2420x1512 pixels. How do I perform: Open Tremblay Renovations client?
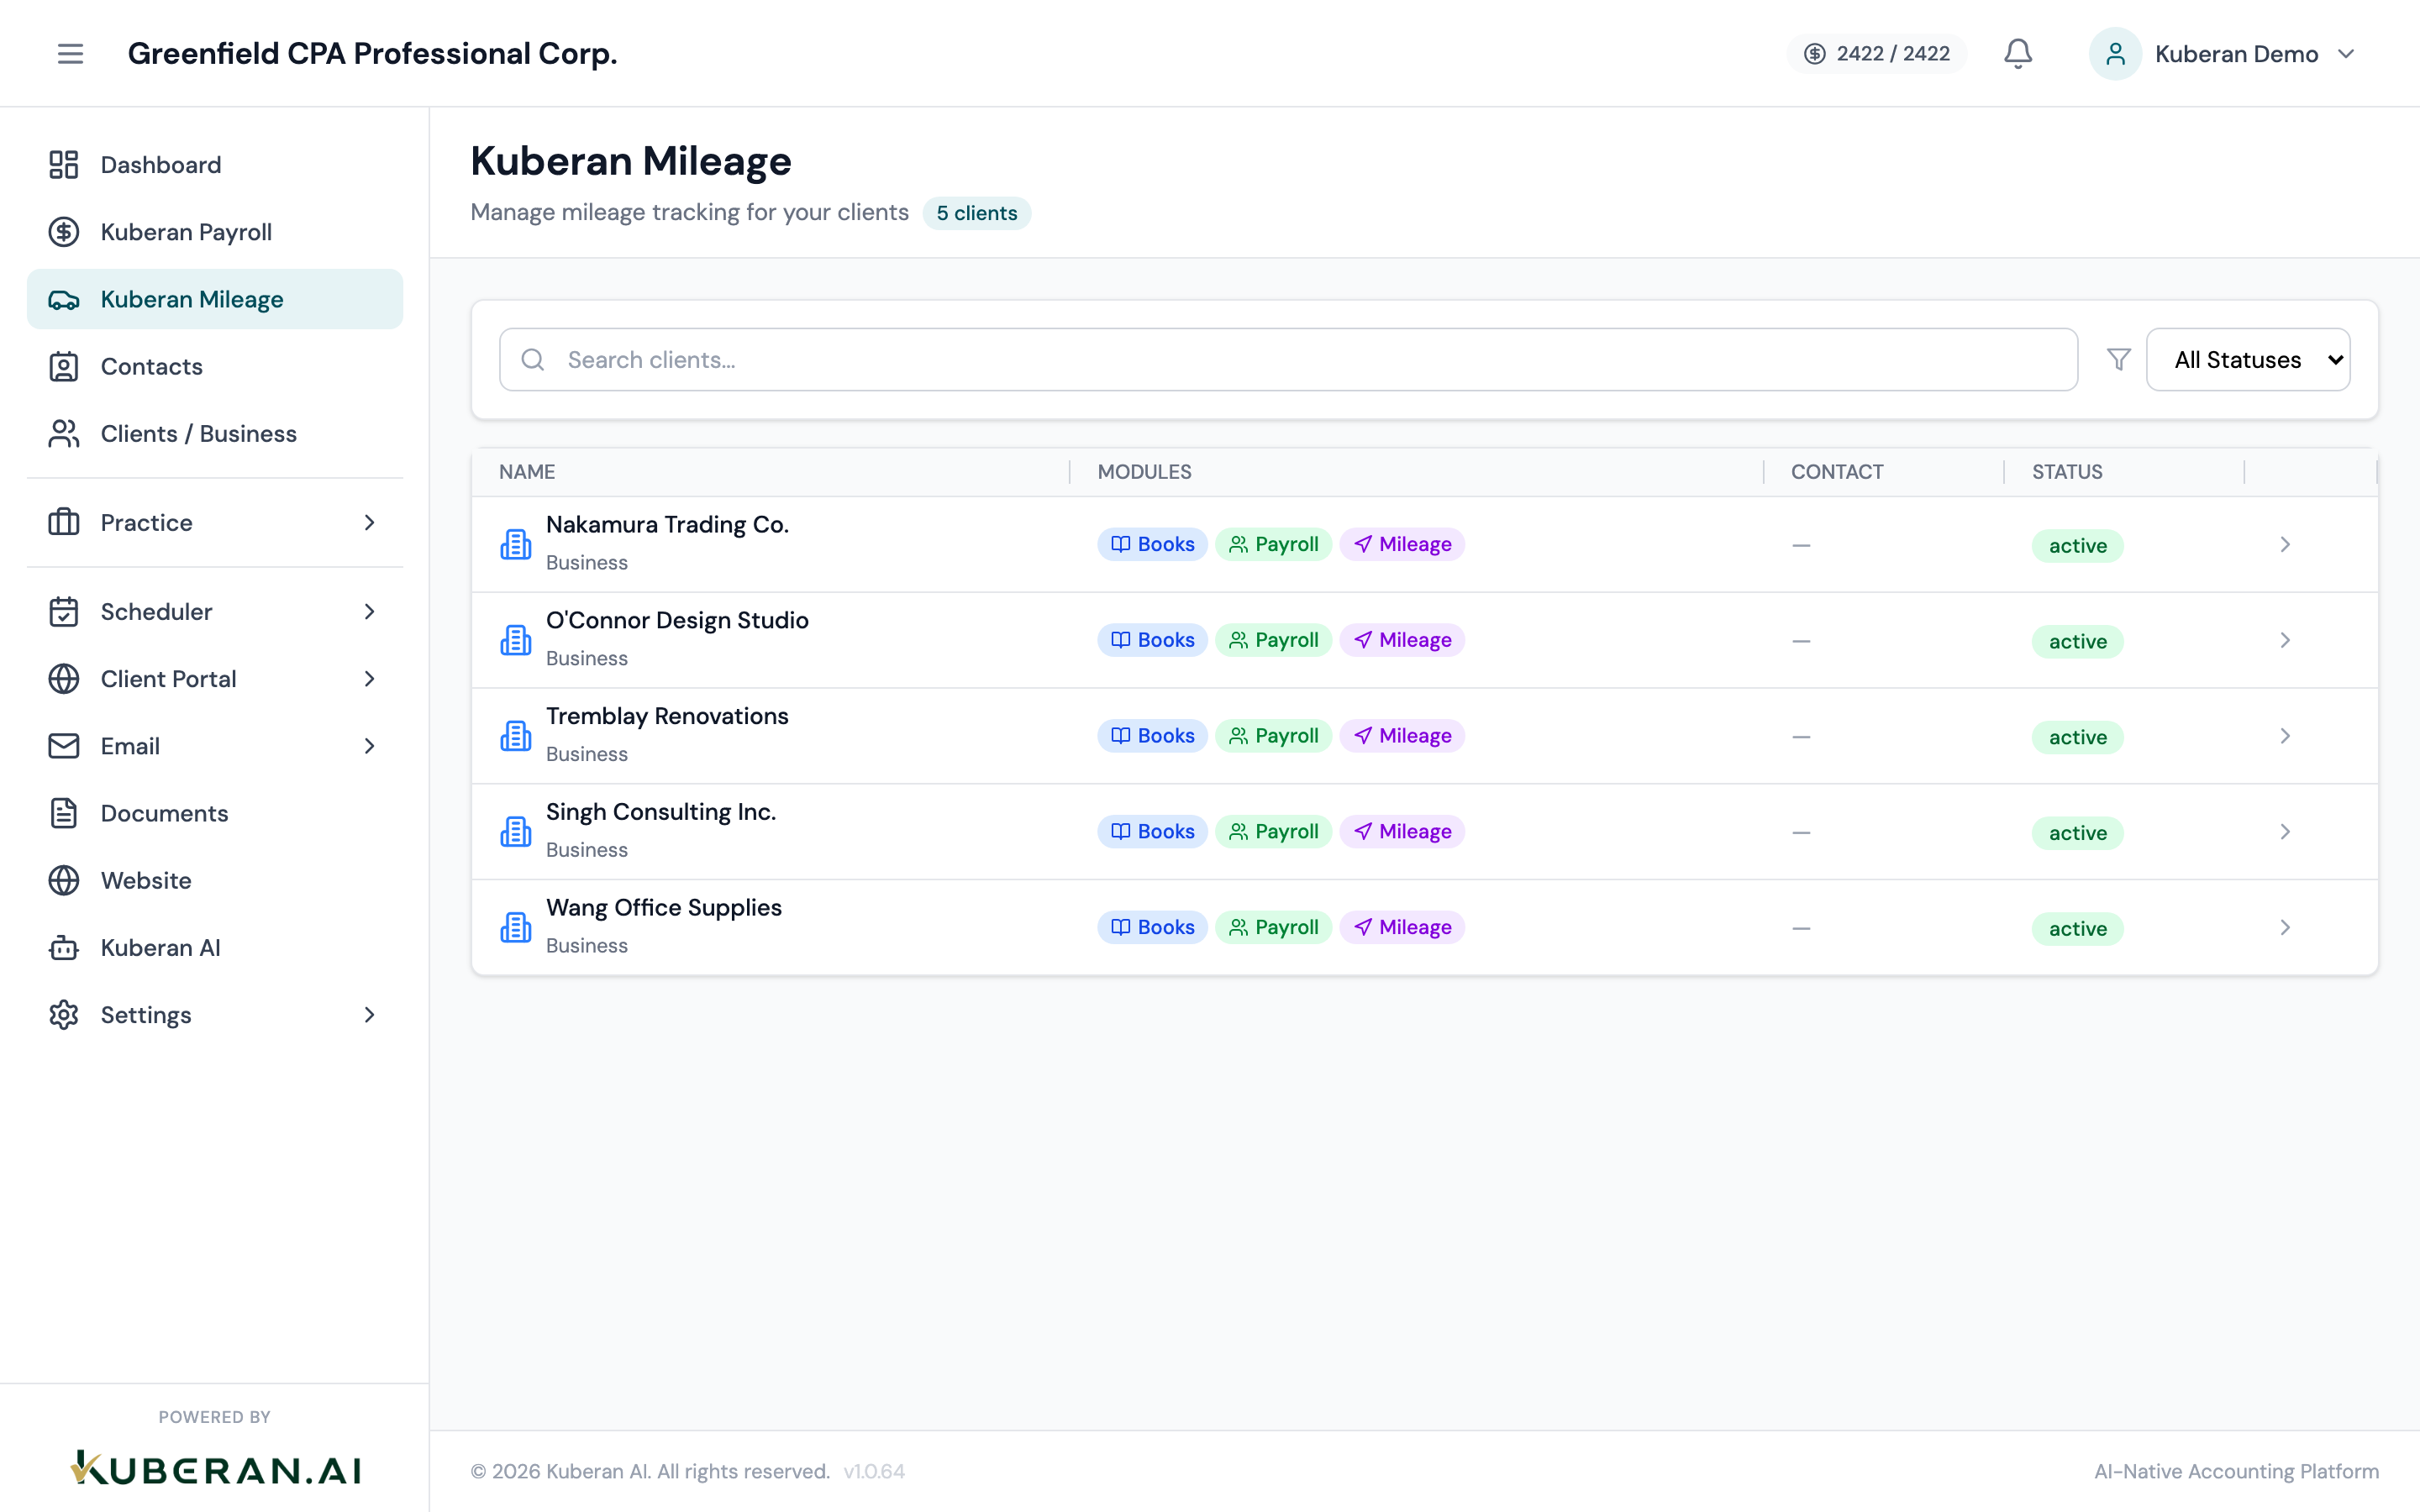667,716
